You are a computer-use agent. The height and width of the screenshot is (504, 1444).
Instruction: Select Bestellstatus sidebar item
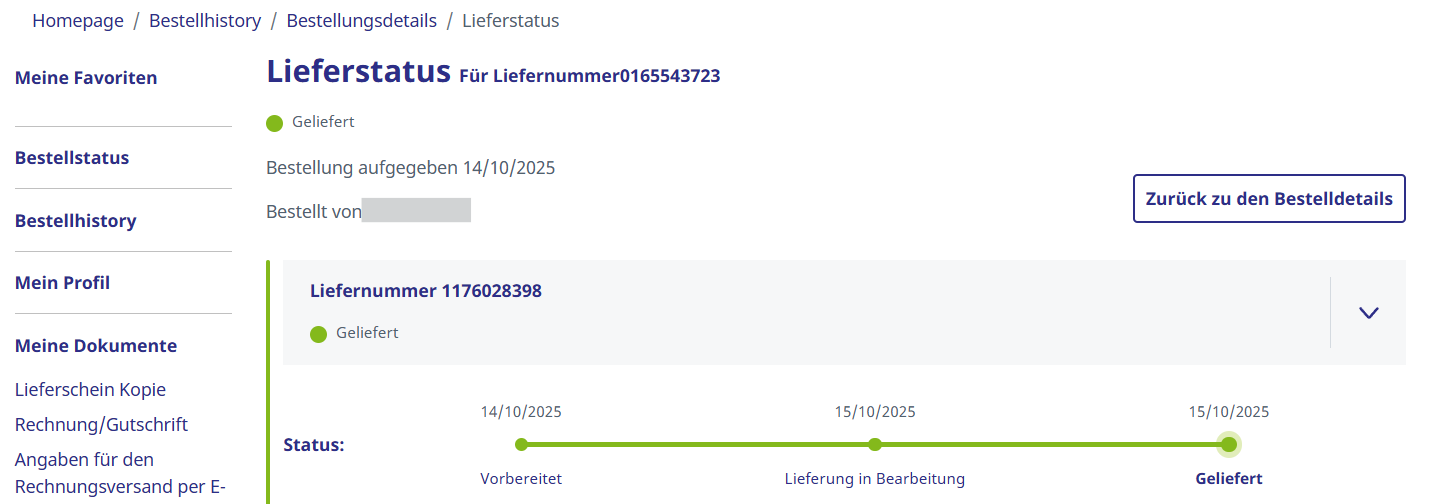click(x=72, y=158)
